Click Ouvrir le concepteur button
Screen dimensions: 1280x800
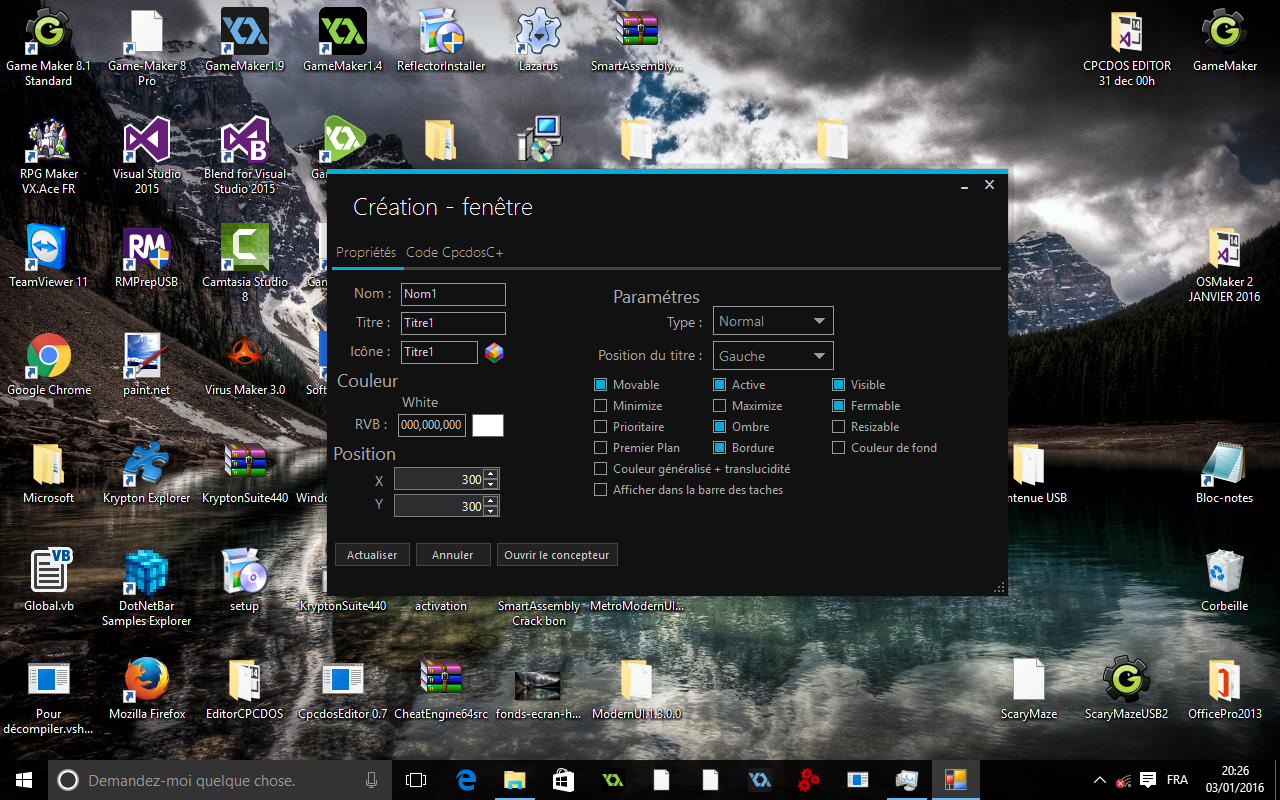[557, 555]
